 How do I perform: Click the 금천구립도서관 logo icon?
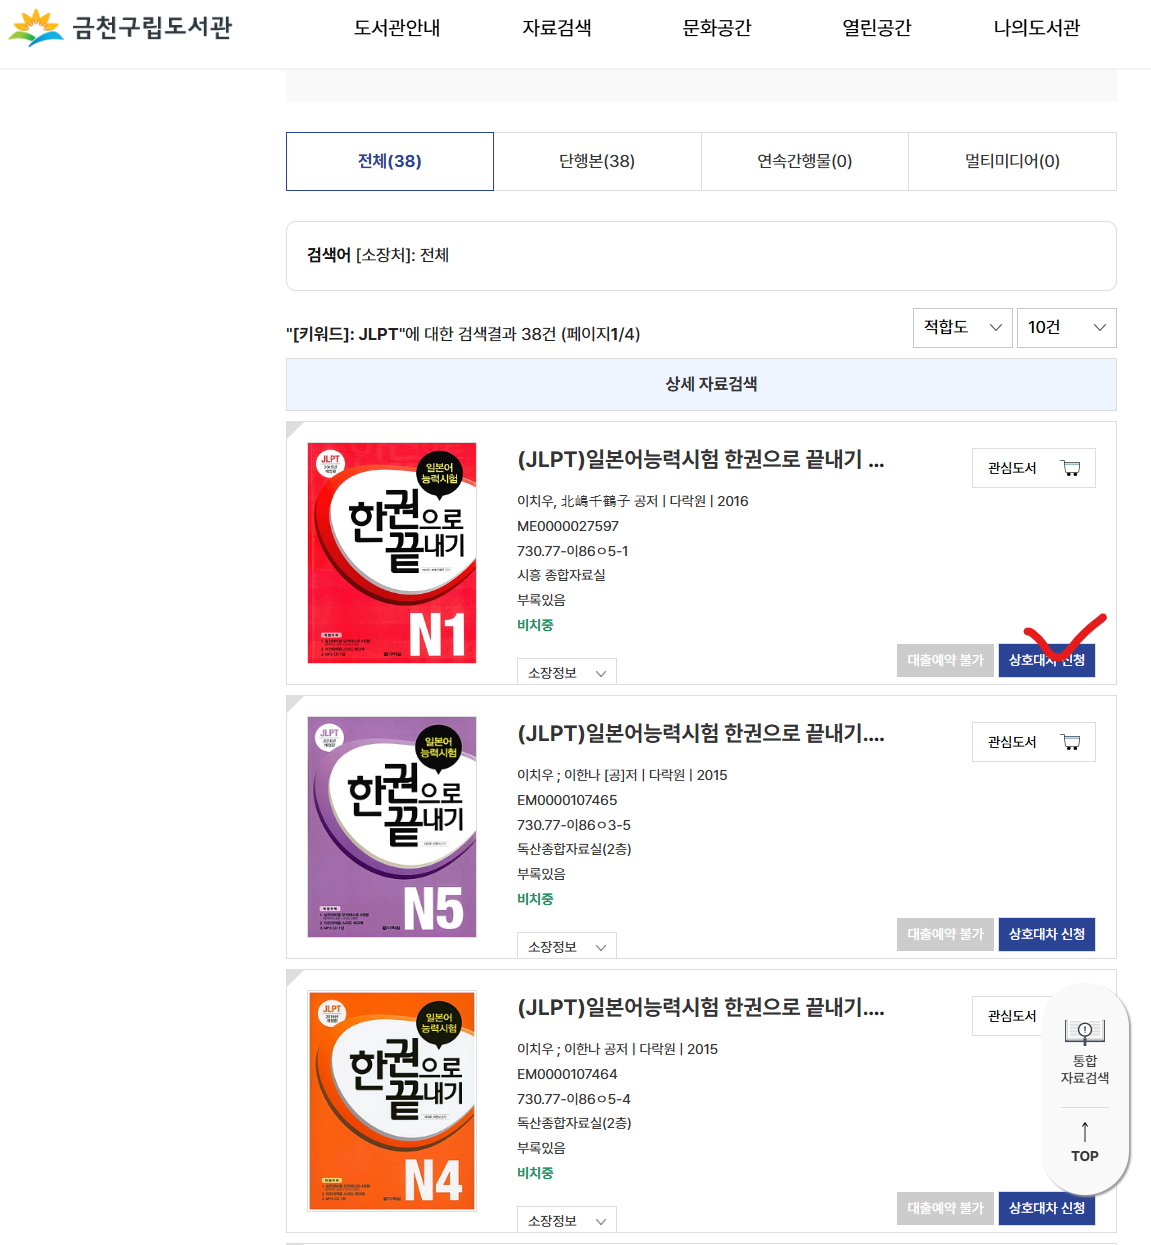[x=36, y=27]
